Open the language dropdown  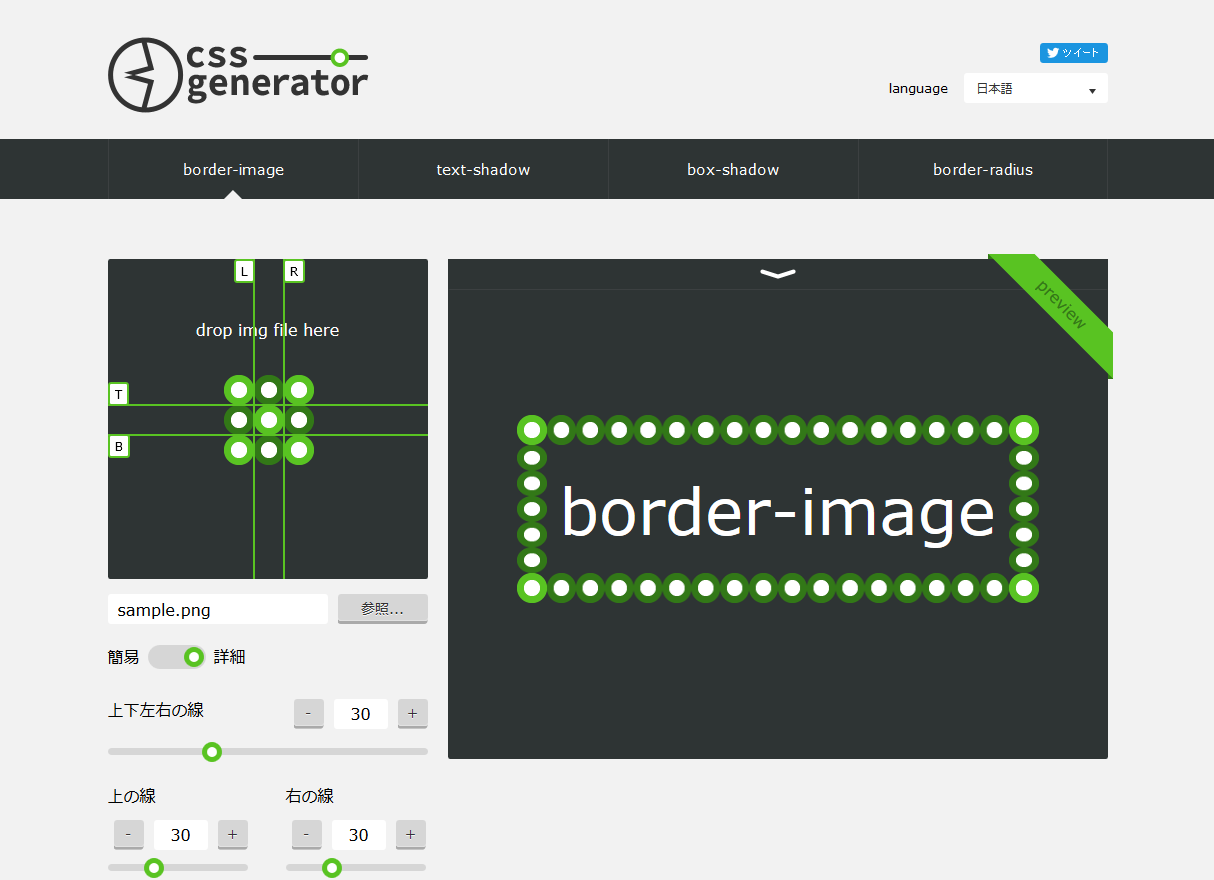tap(1035, 89)
